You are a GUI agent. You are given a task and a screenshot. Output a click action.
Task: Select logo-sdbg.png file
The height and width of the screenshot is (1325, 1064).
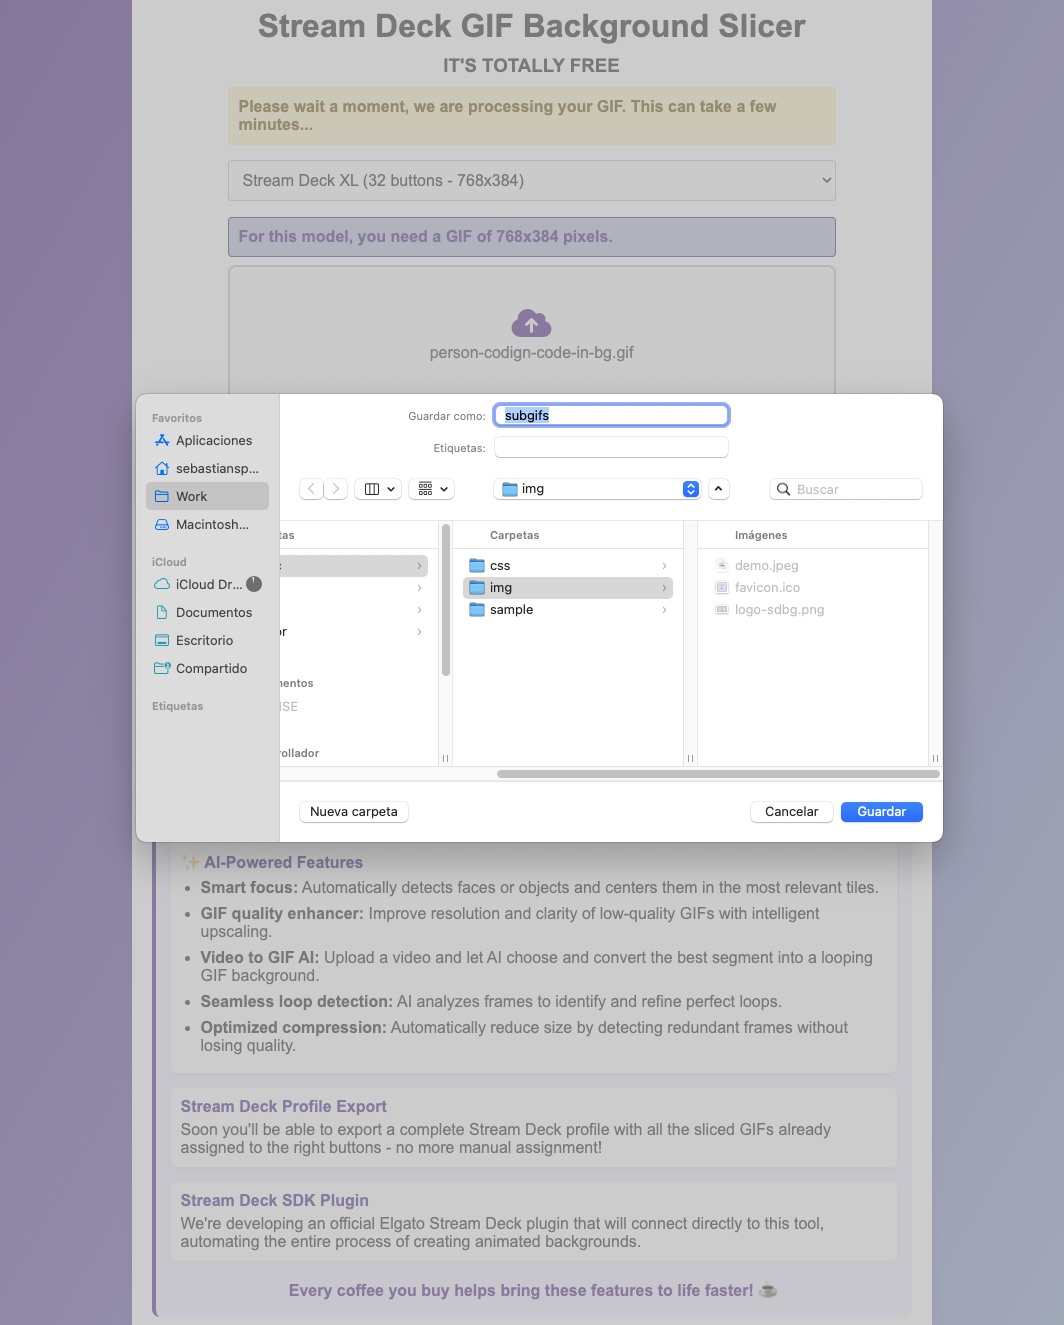tap(770, 610)
